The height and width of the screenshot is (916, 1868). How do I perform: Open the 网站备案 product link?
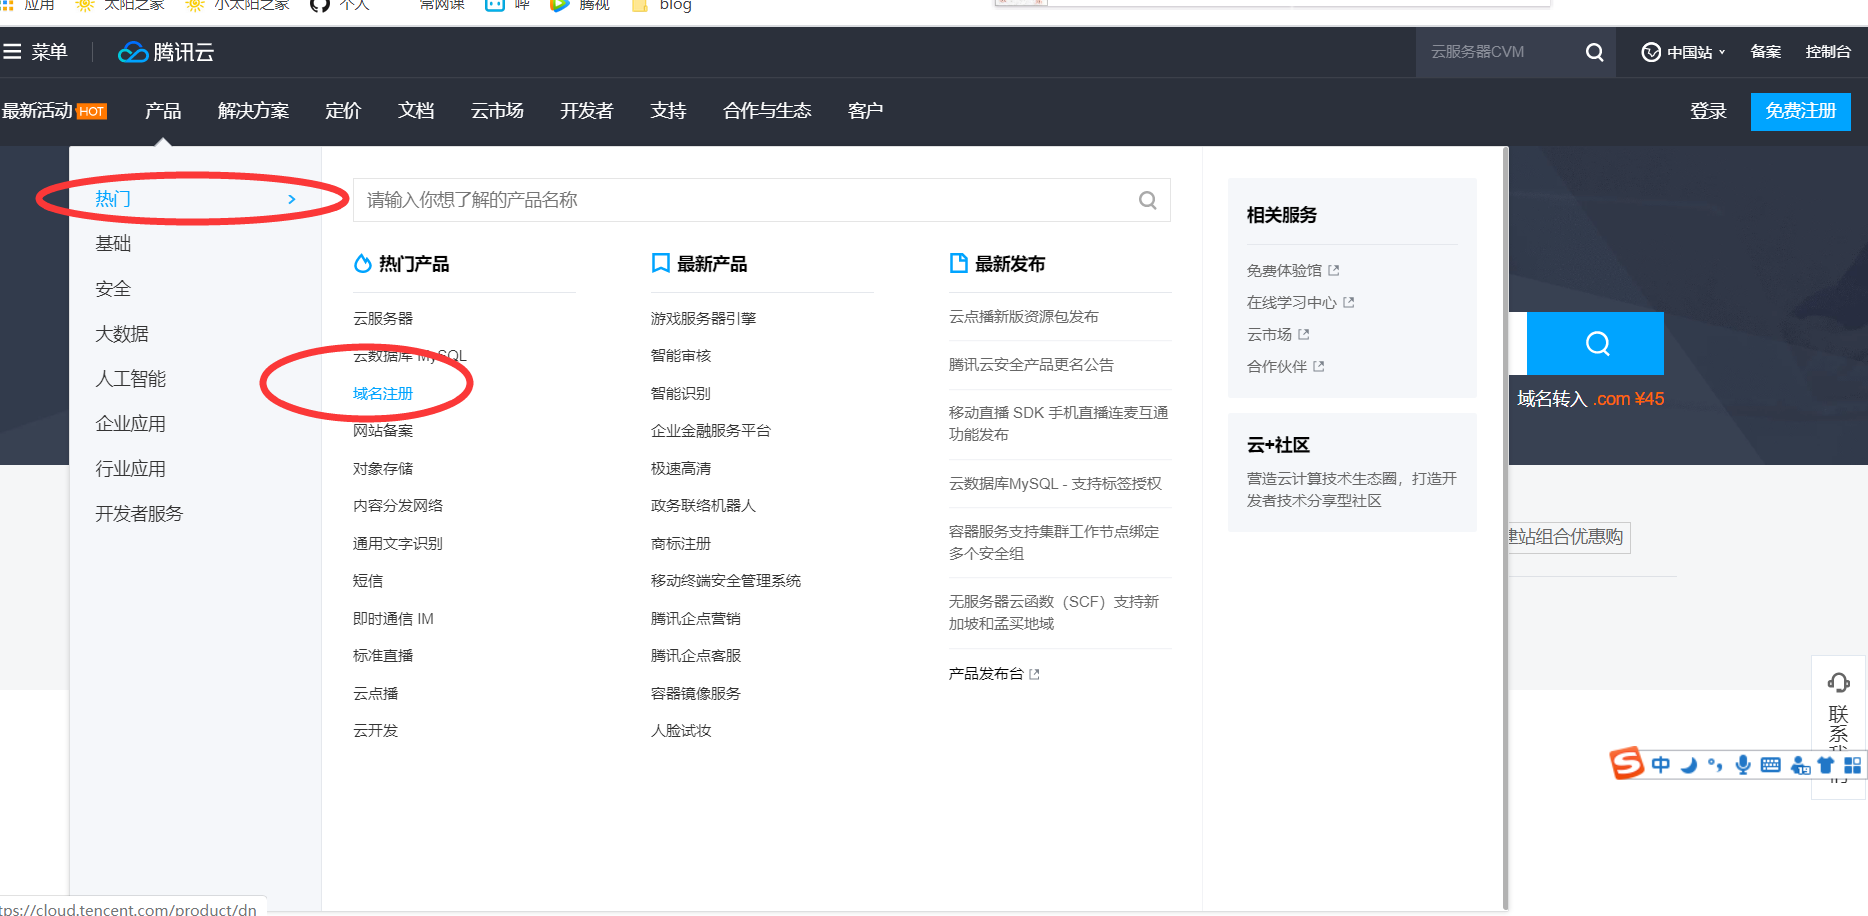tap(383, 430)
